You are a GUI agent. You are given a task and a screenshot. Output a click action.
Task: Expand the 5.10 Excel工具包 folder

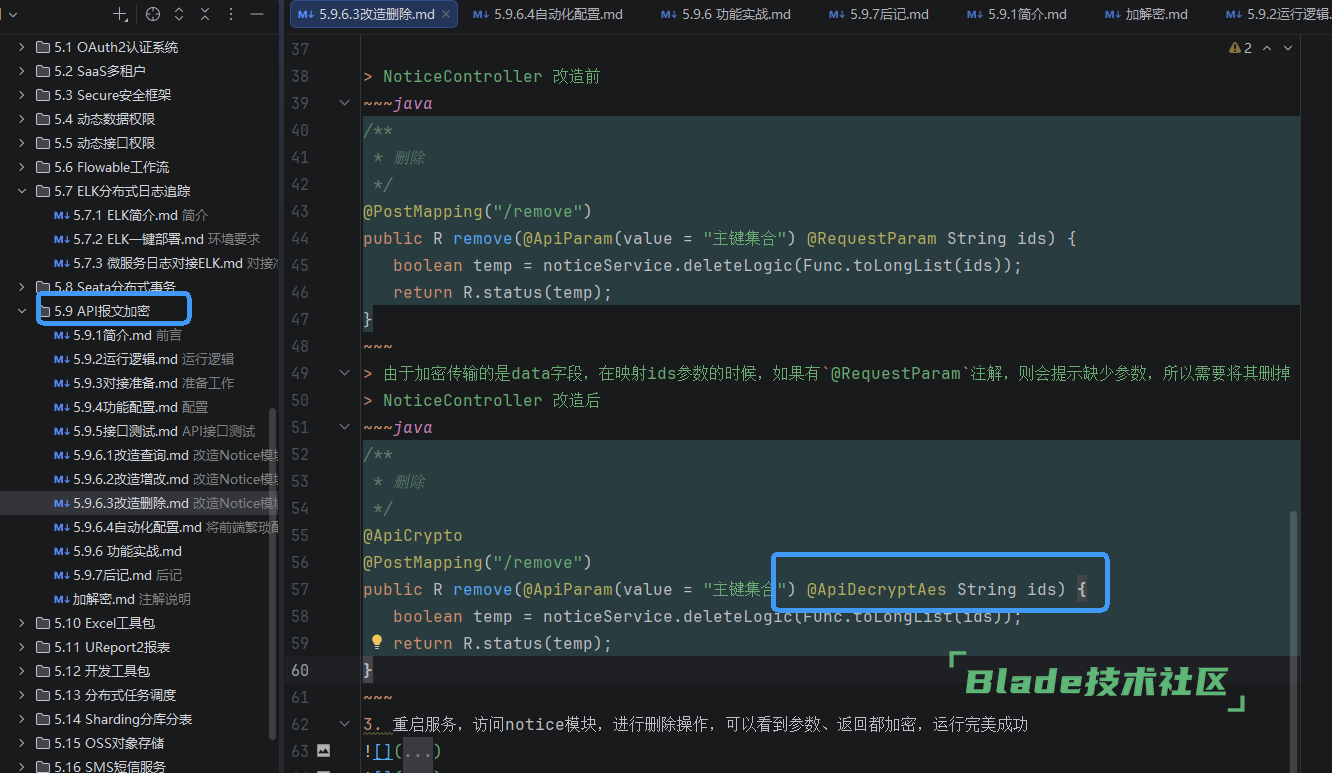(x=22, y=623)
